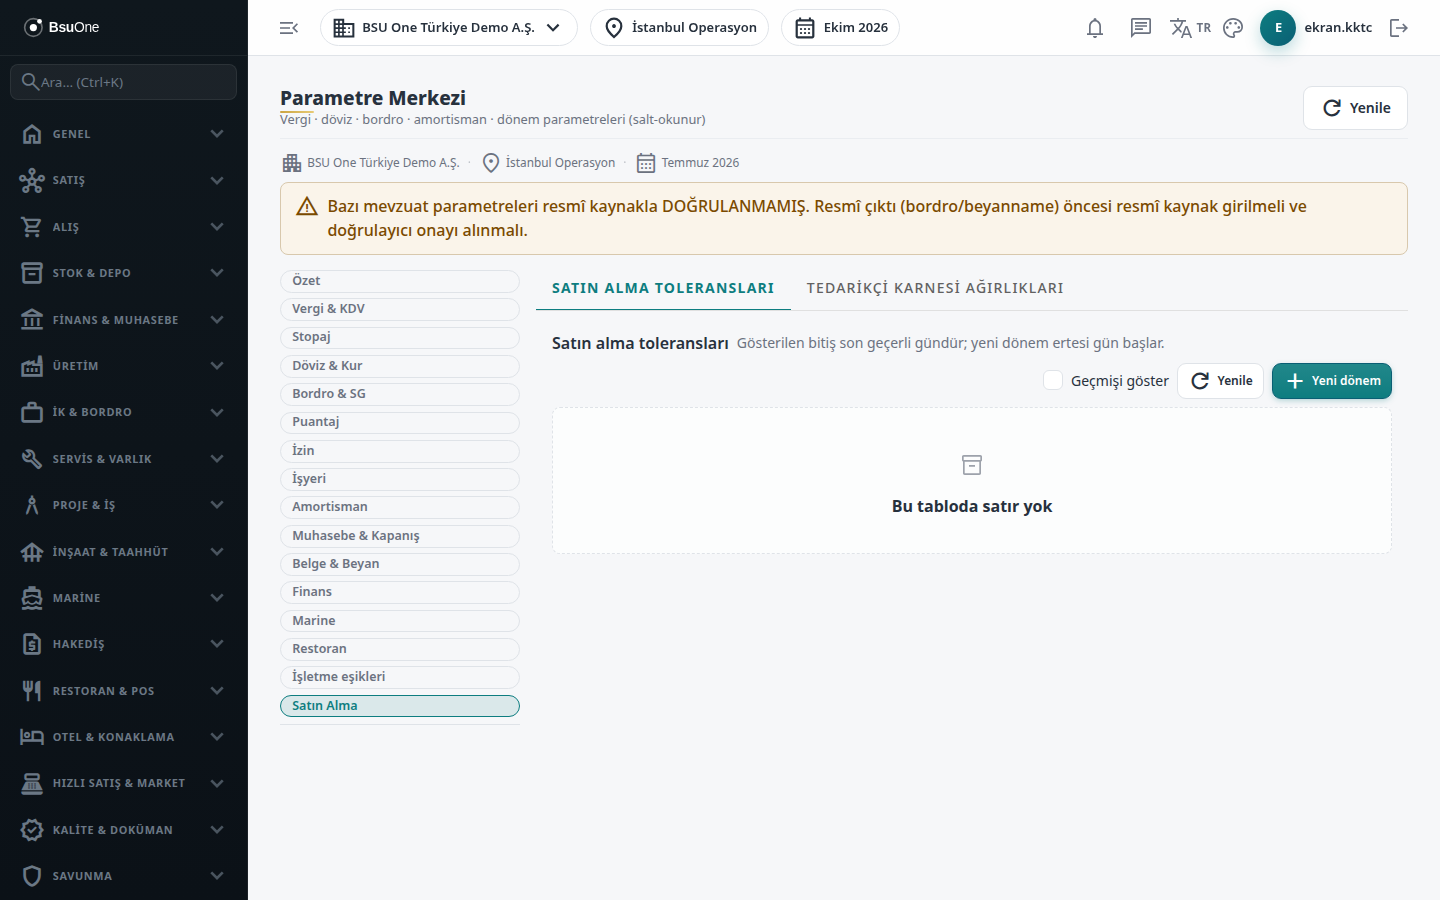The width and height of the screenshot is (1440, 900).
Task: Expand the Otel & Konaklama section
Action: click(124, 737)
